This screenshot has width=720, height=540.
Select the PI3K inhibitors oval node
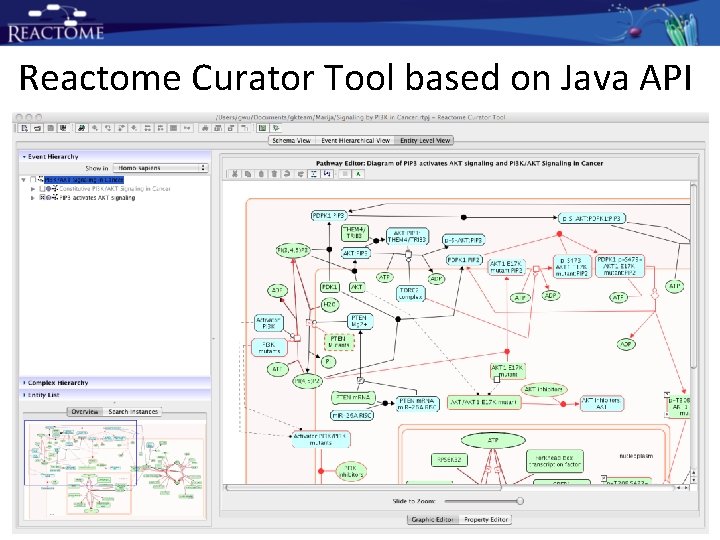click(351, 472)
